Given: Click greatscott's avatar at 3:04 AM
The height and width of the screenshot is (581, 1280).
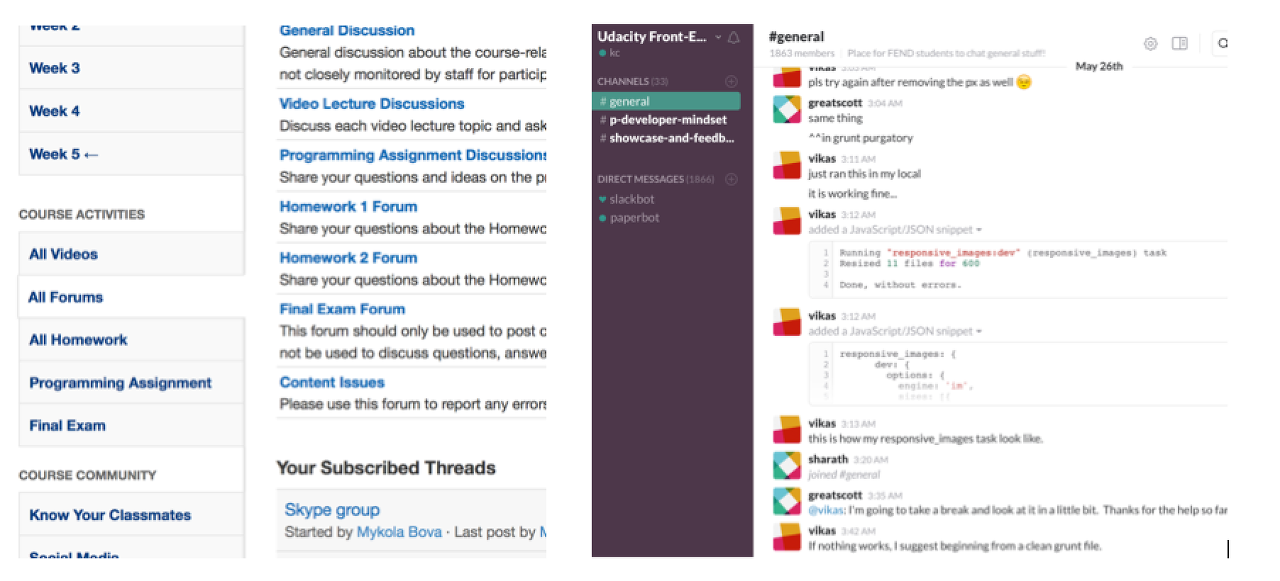Looking at the screenshot, I should [x=788, y=110].
